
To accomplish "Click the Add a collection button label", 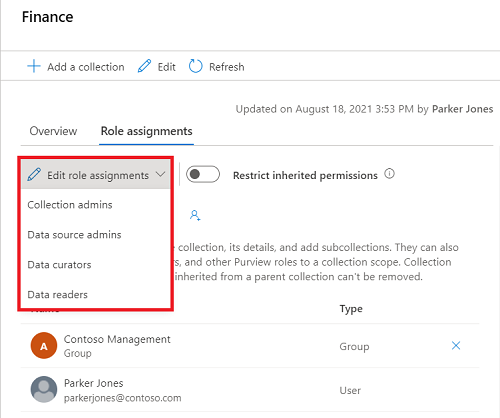I will click(86, 67).
